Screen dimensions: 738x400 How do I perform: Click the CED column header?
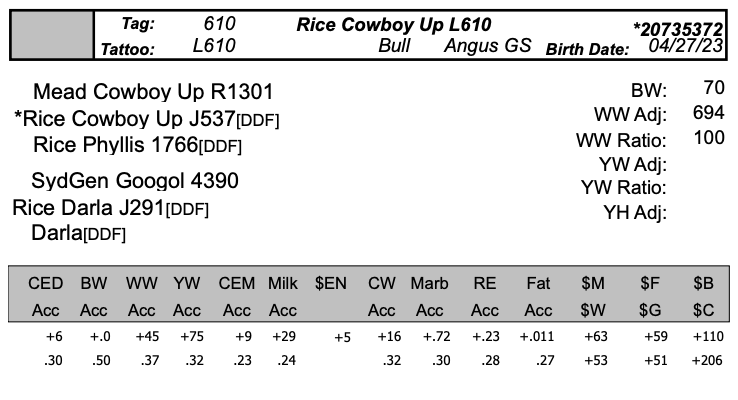46,283
